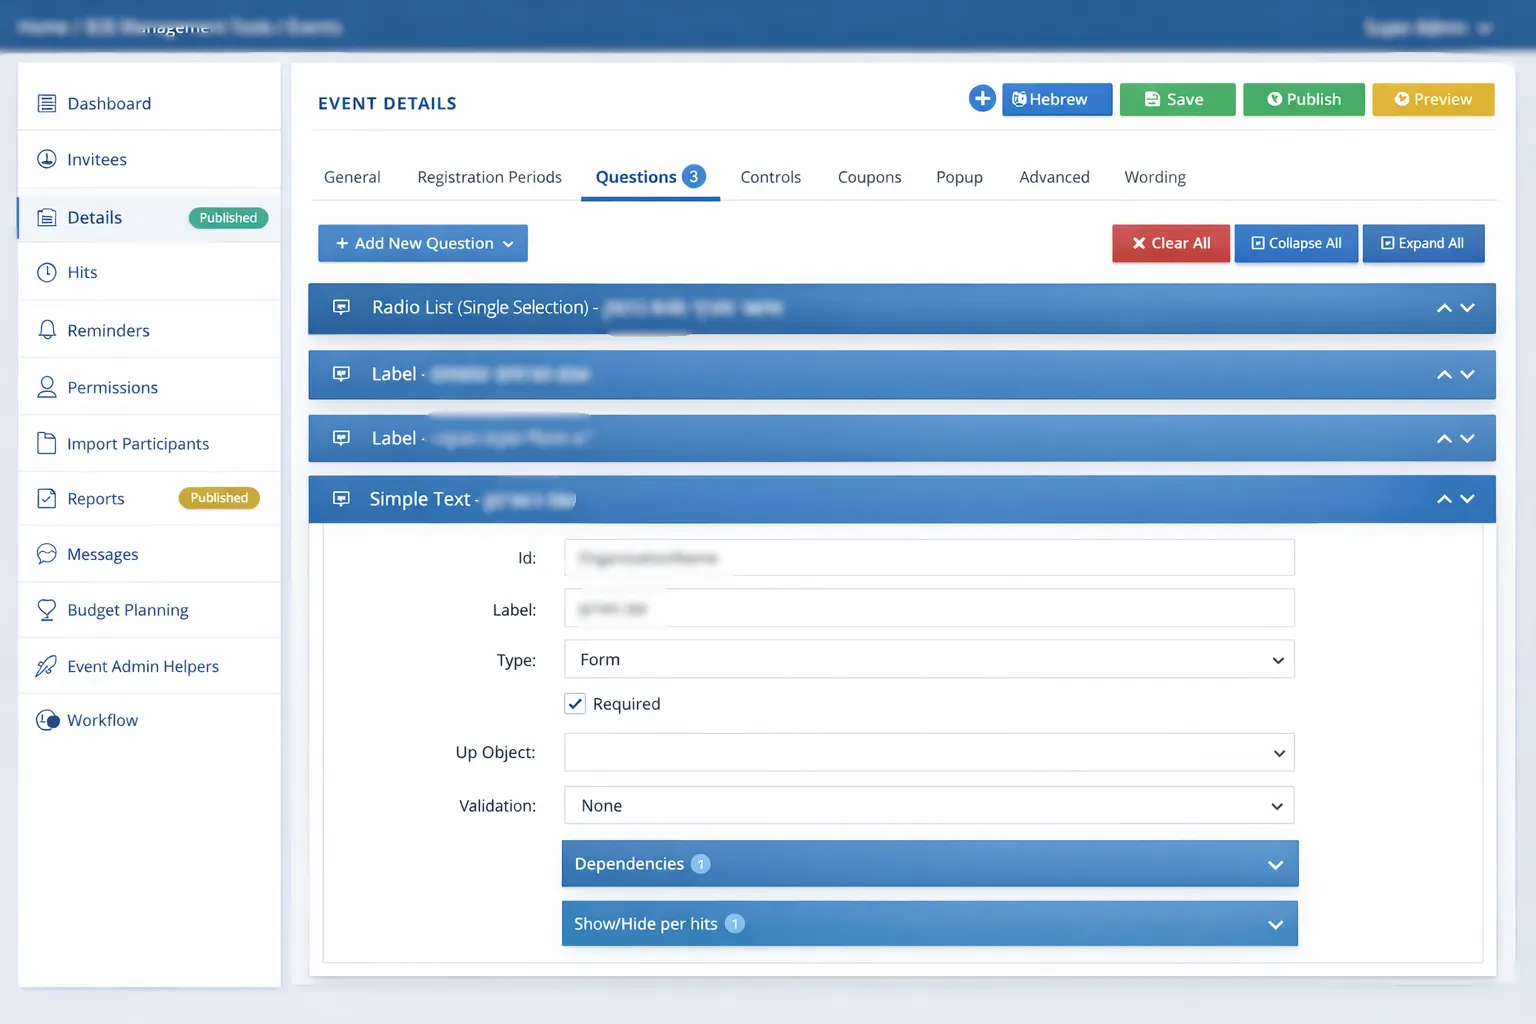Viewport: 1536px width, 1024px height.
Task: Click Simple Text comment icon
Action: (x=341, y=499)
